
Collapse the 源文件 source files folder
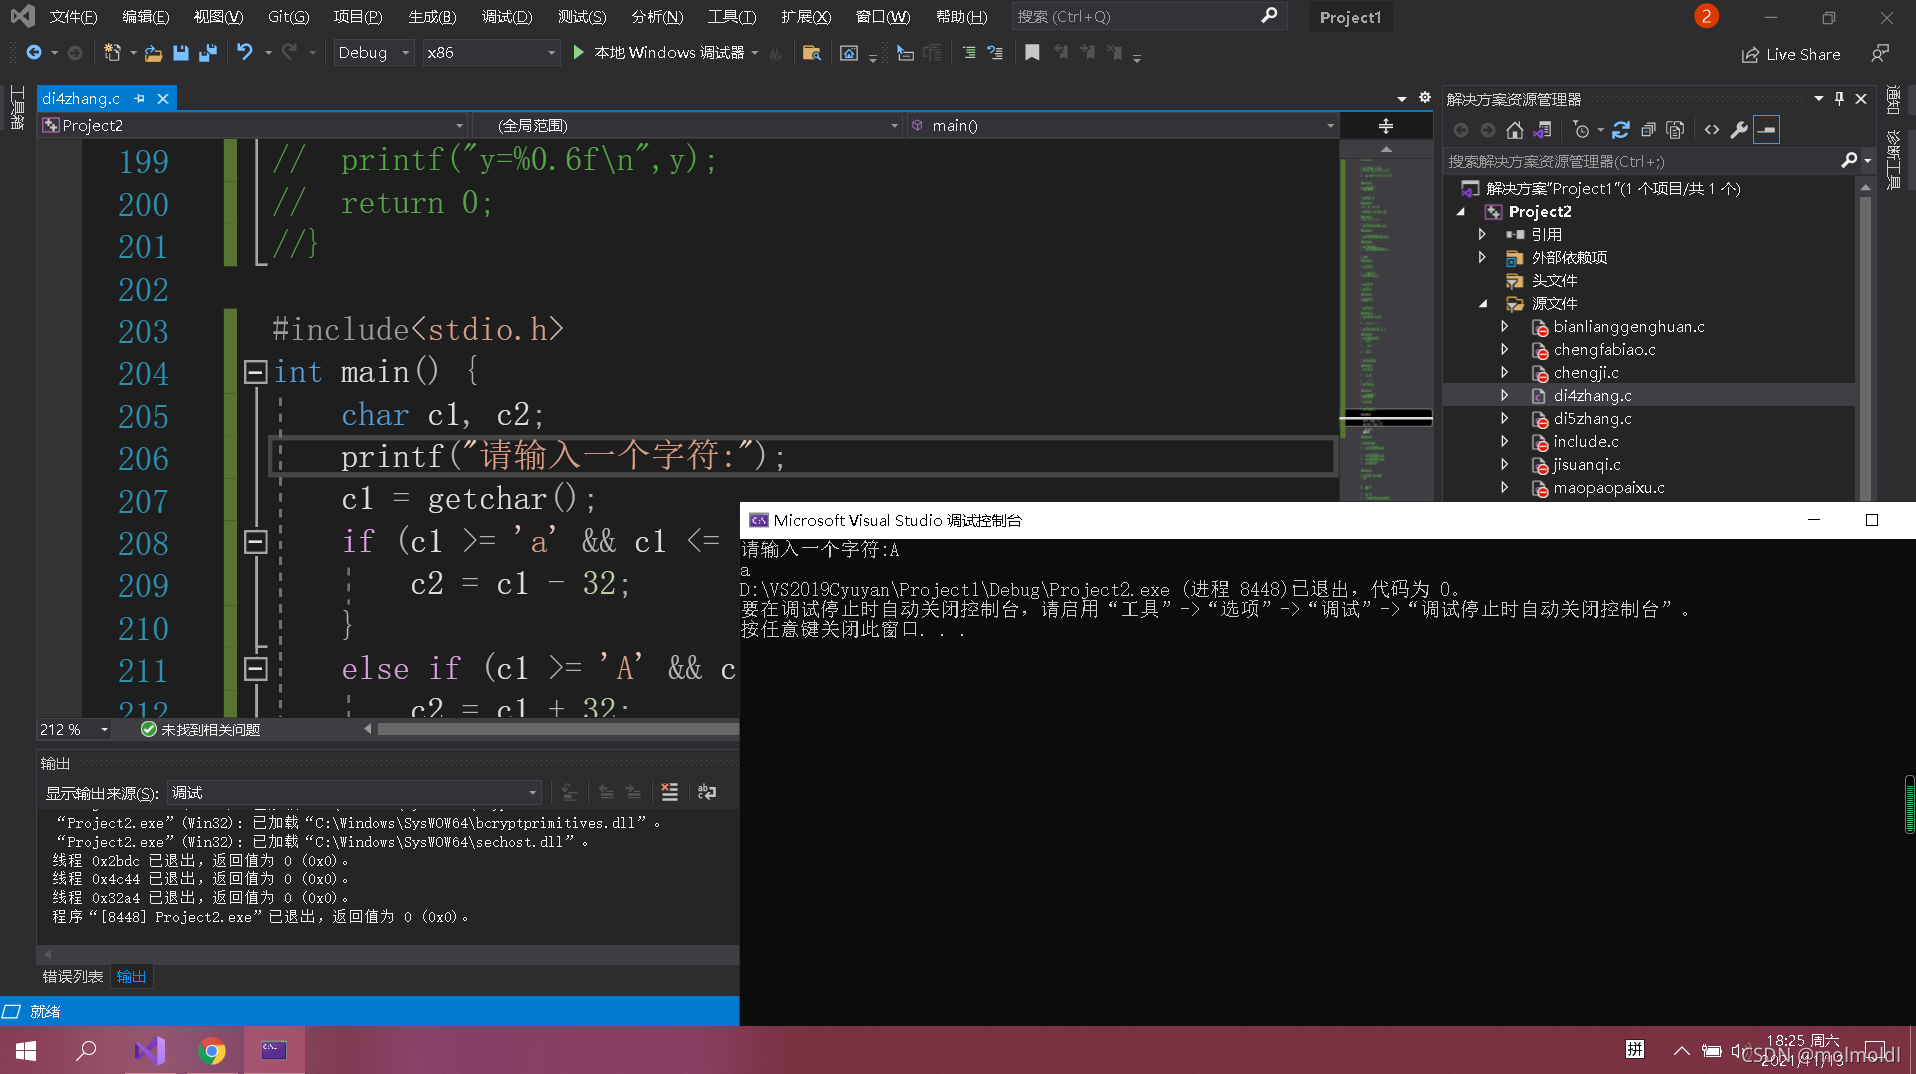point(1483,304)
